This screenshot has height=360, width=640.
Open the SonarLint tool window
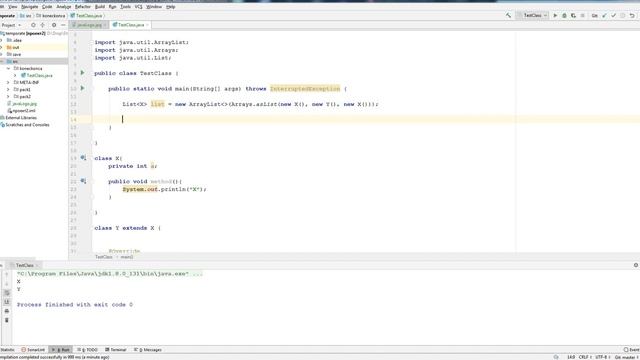pyautogui.click(x=33, y=350)
